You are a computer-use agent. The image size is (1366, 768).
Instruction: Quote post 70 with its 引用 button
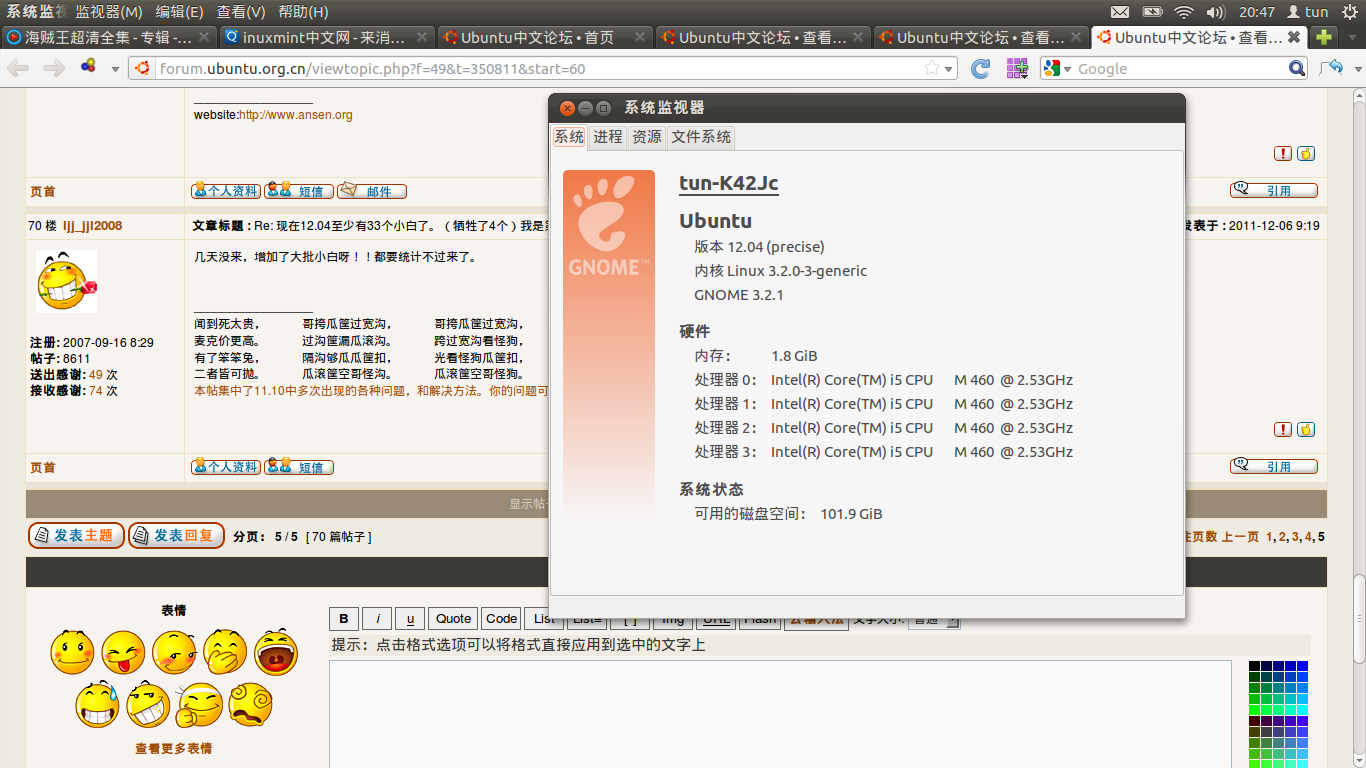[x=1273, y=466]
